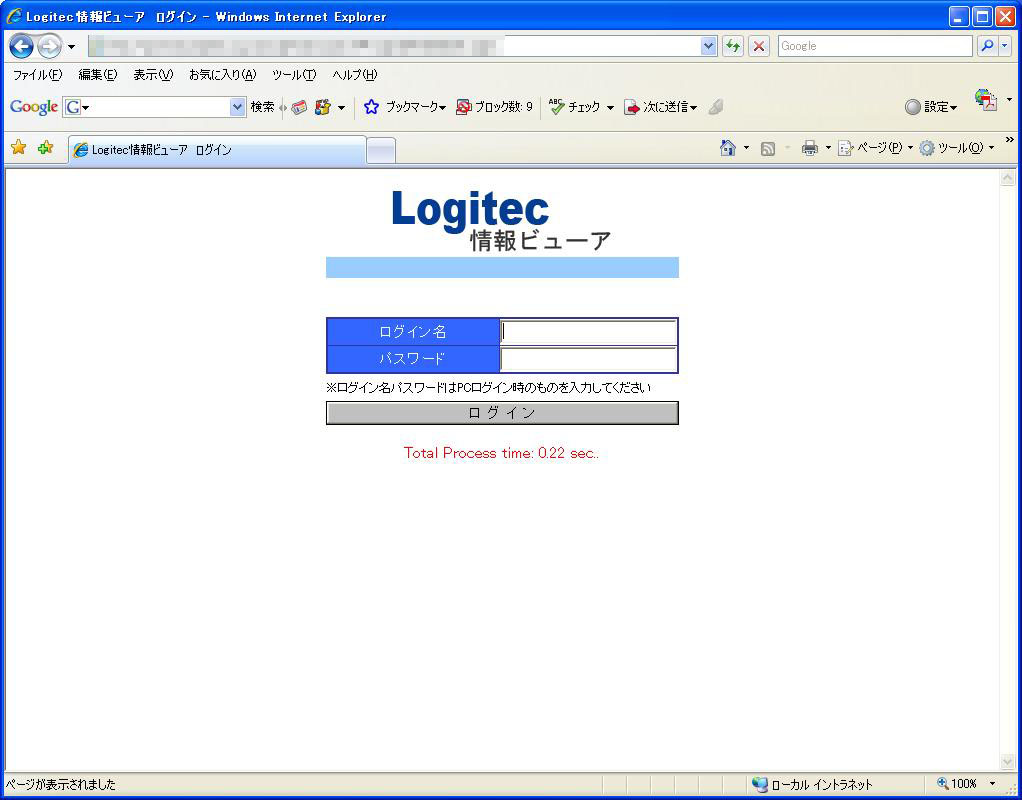Click the Print printer icon
The width and height of the screenshot is (1022, 800).
tap(810, 149)
